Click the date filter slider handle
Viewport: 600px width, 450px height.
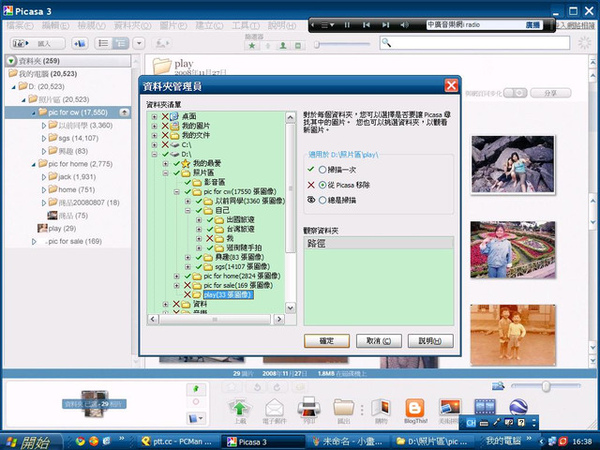pyautogui.click(x=316, y=45)
